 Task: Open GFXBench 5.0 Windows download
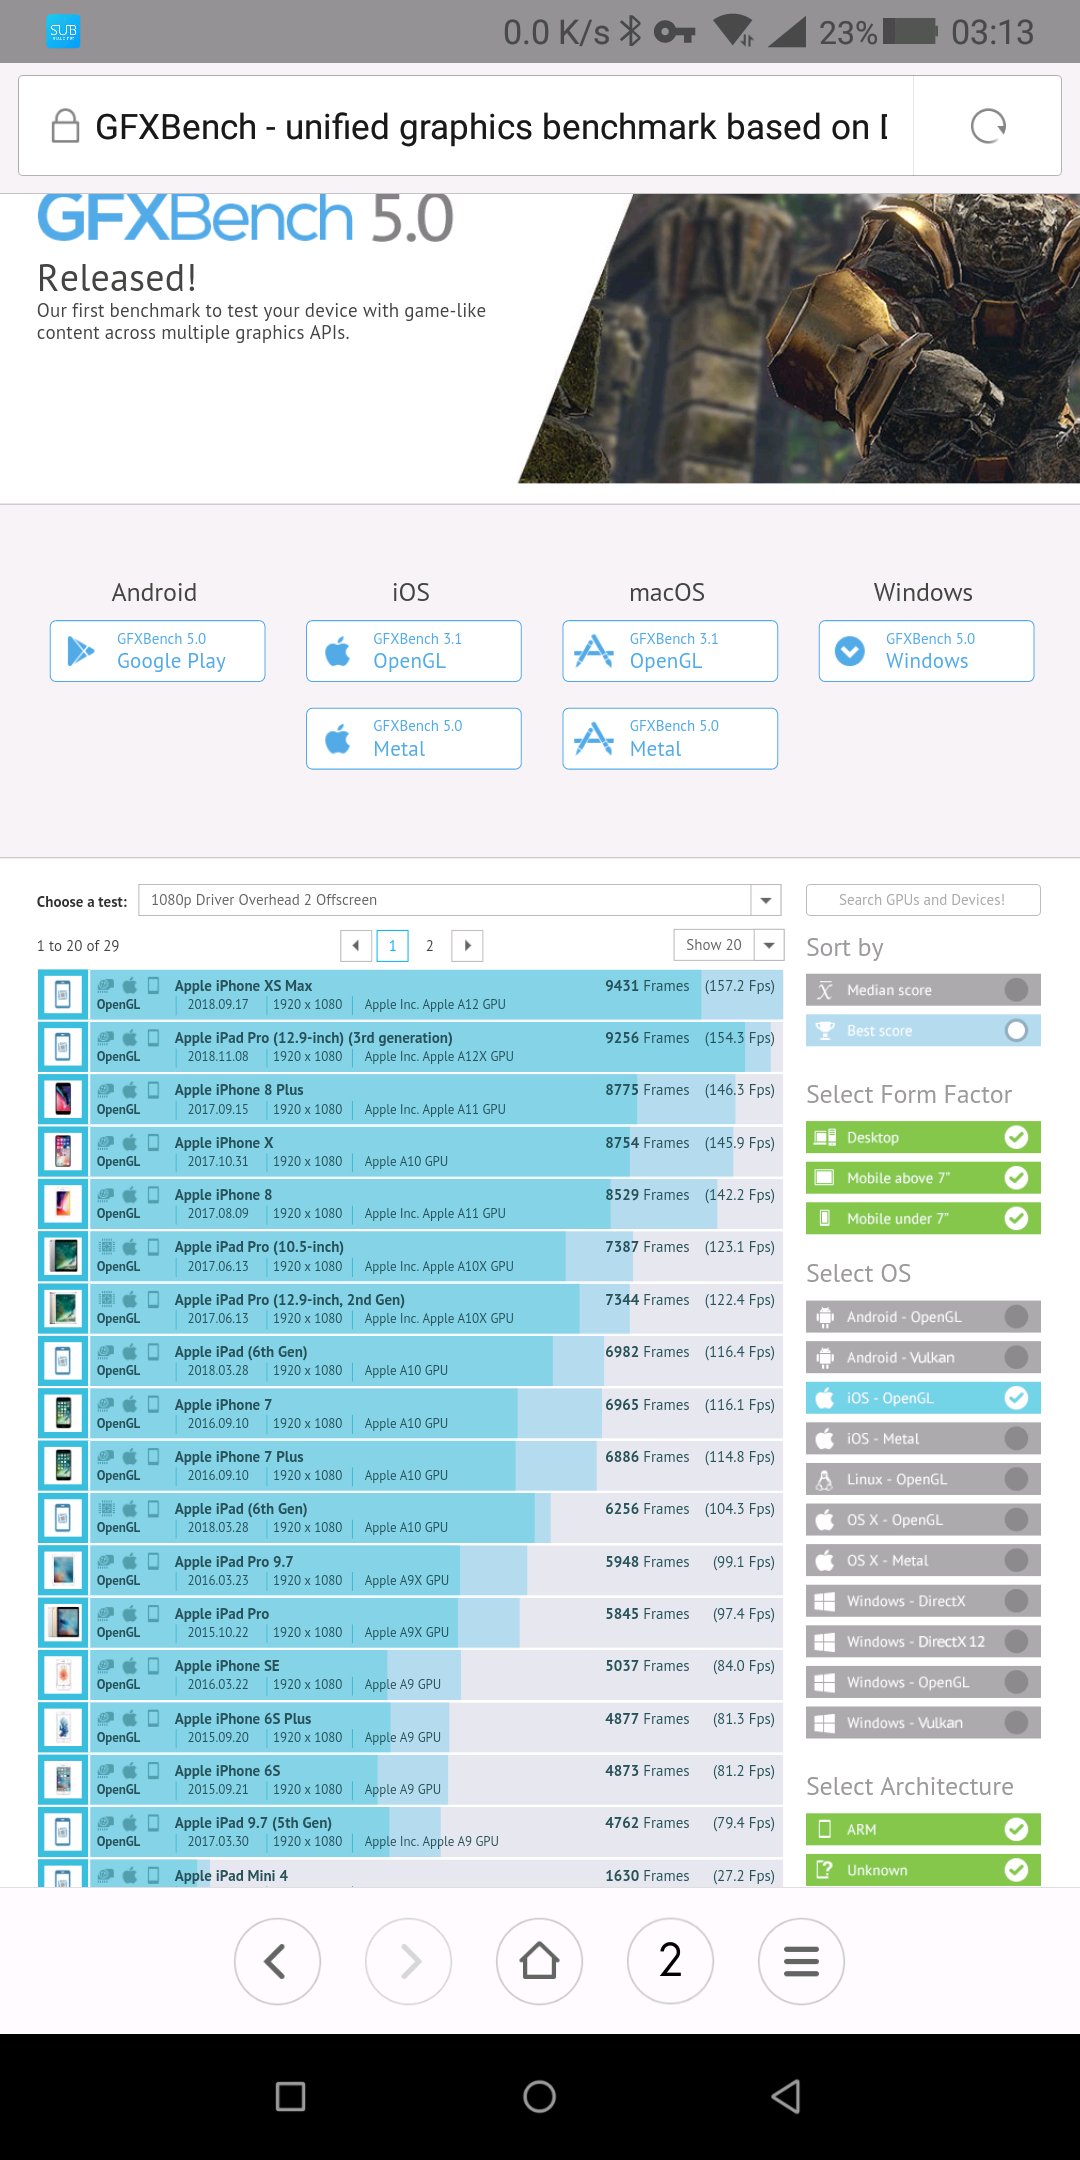pyautogui.click(x=926, y=651)
